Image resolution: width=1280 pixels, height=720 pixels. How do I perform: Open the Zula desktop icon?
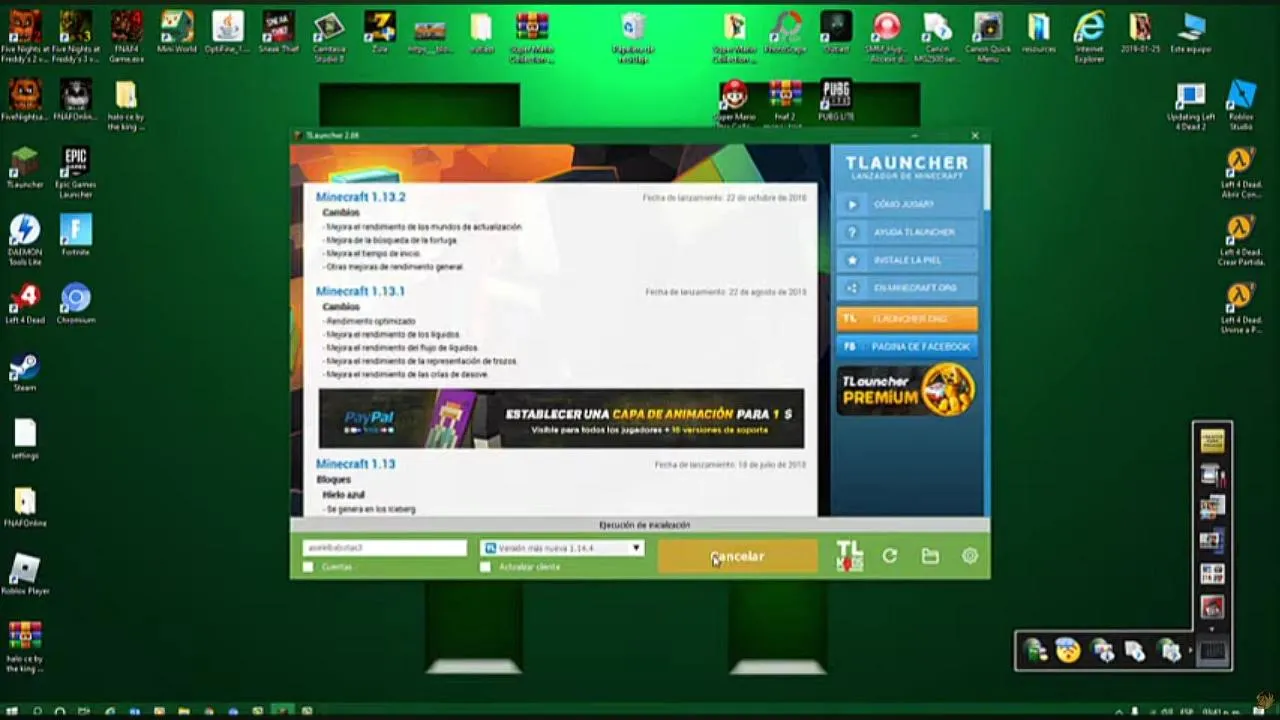tap(379, 27)
